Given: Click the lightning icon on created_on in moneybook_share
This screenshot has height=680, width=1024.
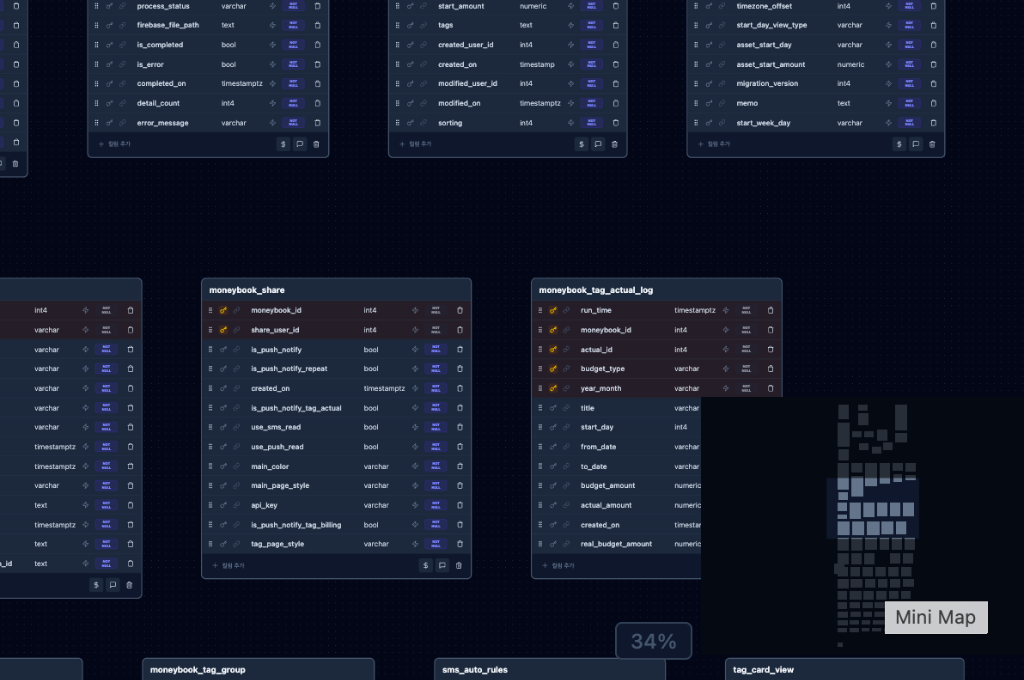Looking at the screenshot, I should click(x=415, y=388).
